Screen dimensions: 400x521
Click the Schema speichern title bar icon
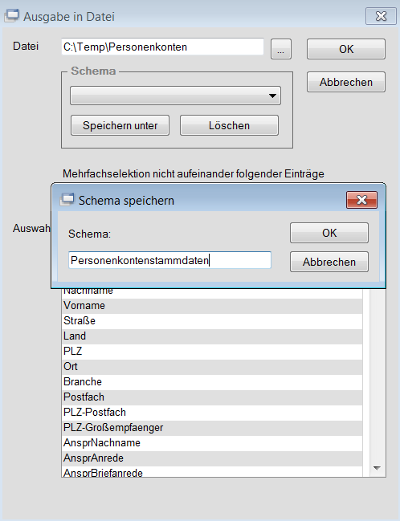[67, 200]
